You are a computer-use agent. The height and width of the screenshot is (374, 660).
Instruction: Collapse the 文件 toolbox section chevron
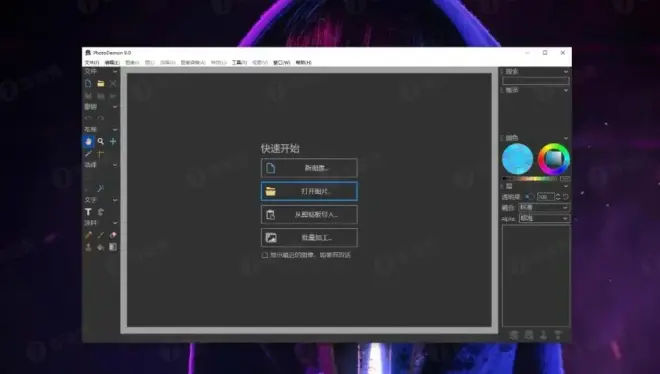114,72
